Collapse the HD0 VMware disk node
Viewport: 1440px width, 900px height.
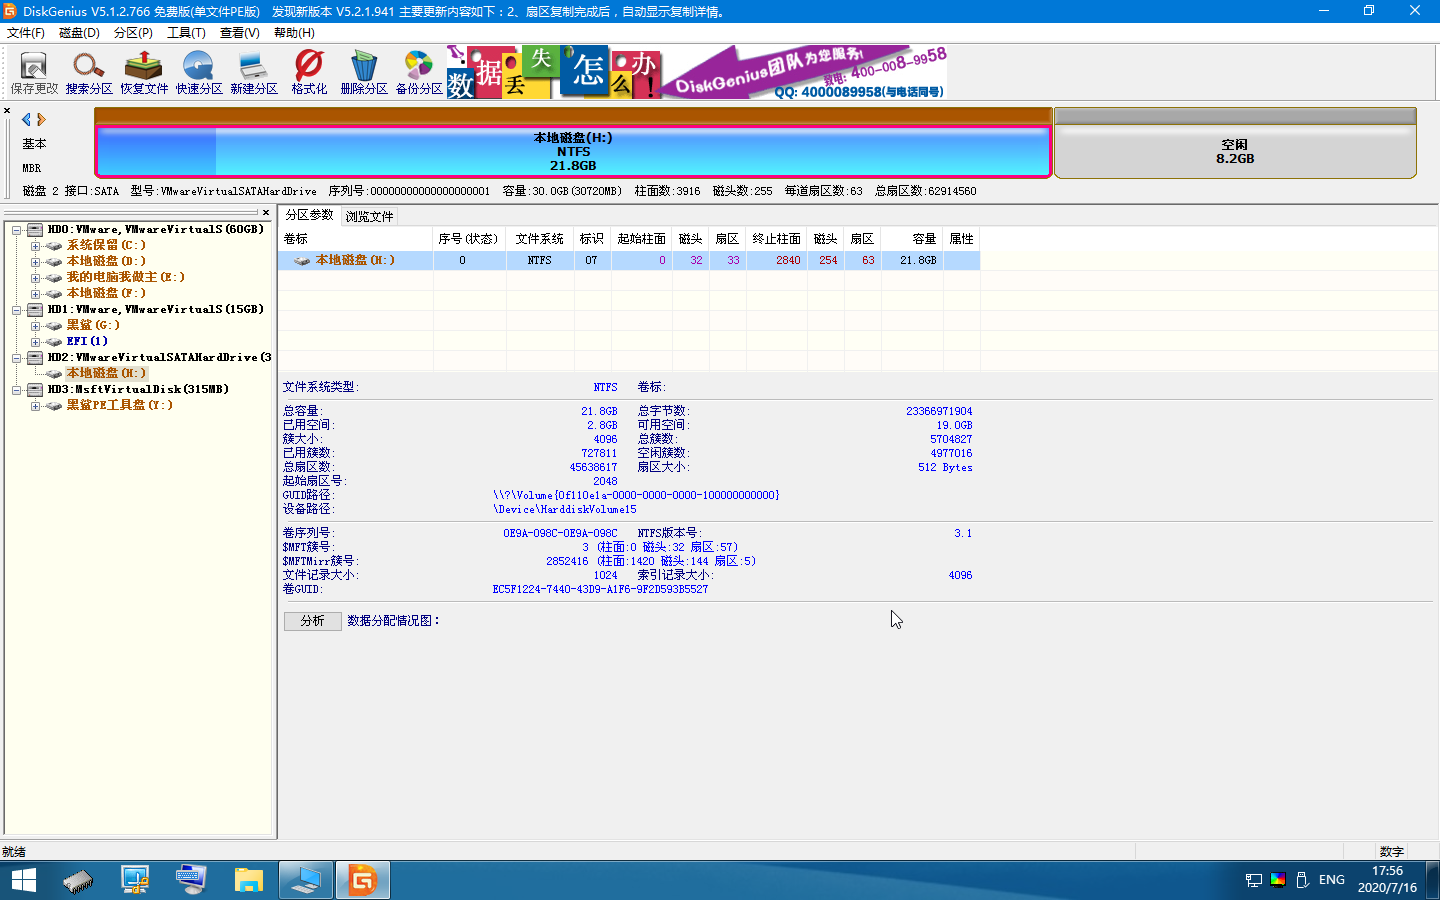coord(17,230)
